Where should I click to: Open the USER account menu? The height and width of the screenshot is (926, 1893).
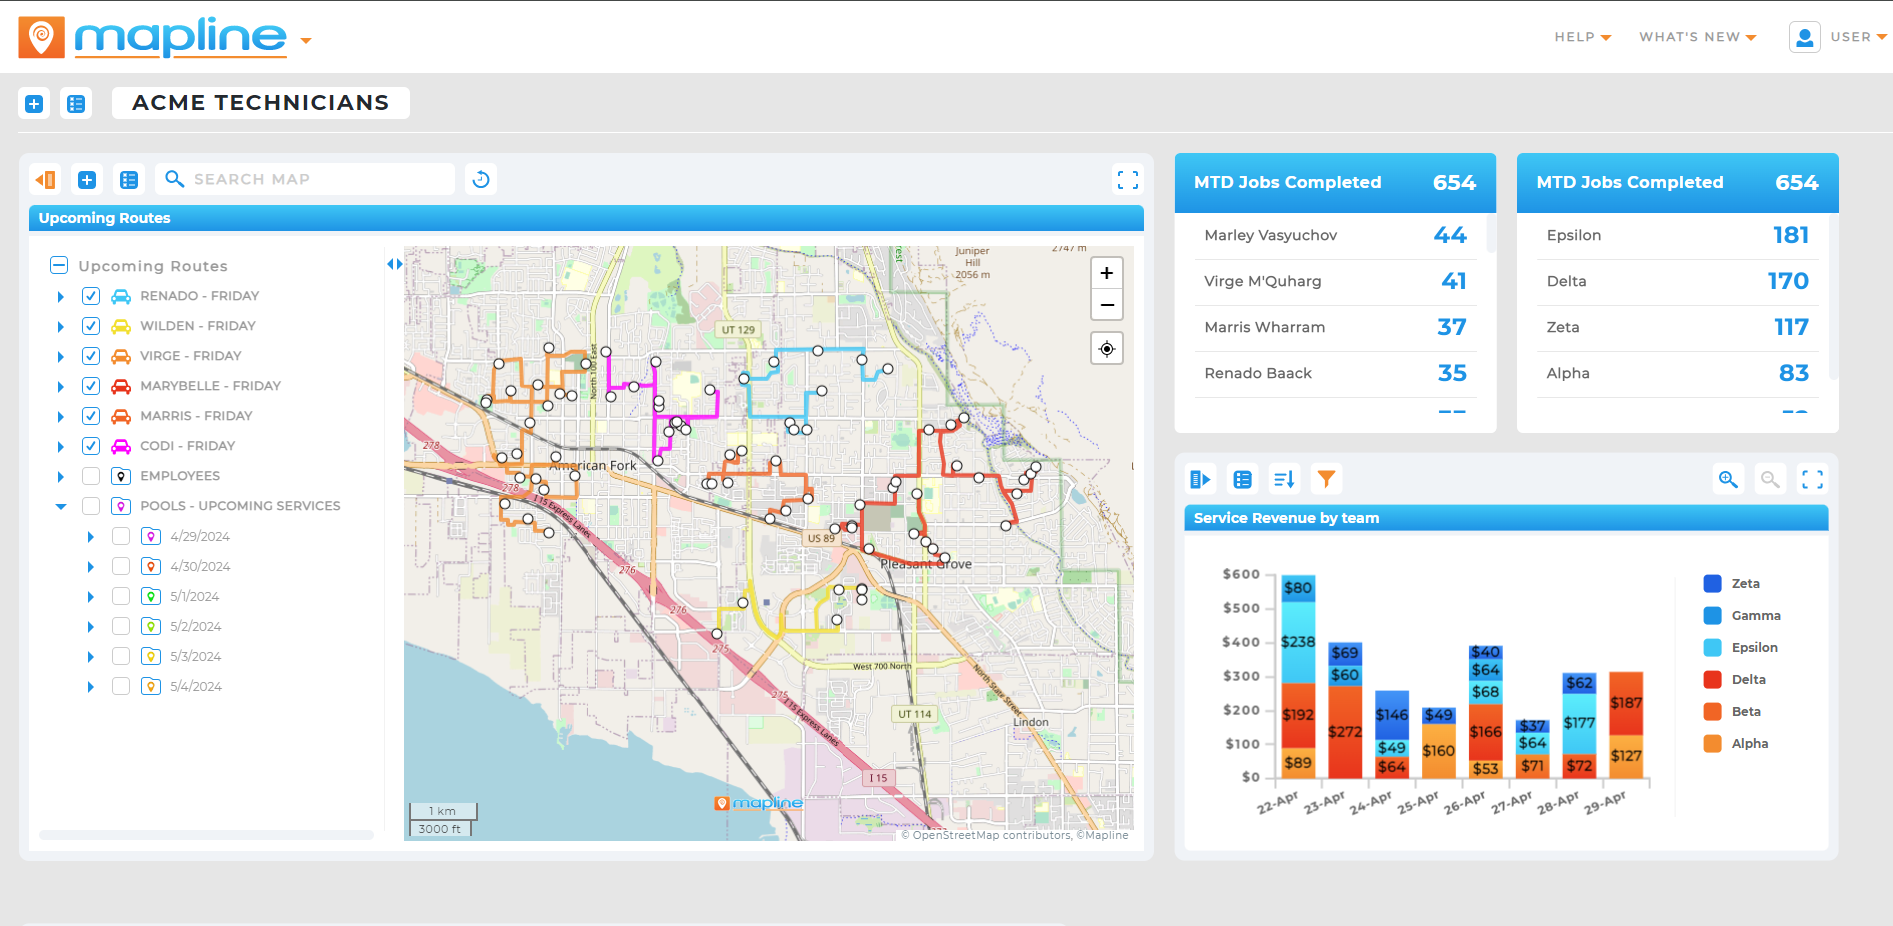[x=1858, y=37]
